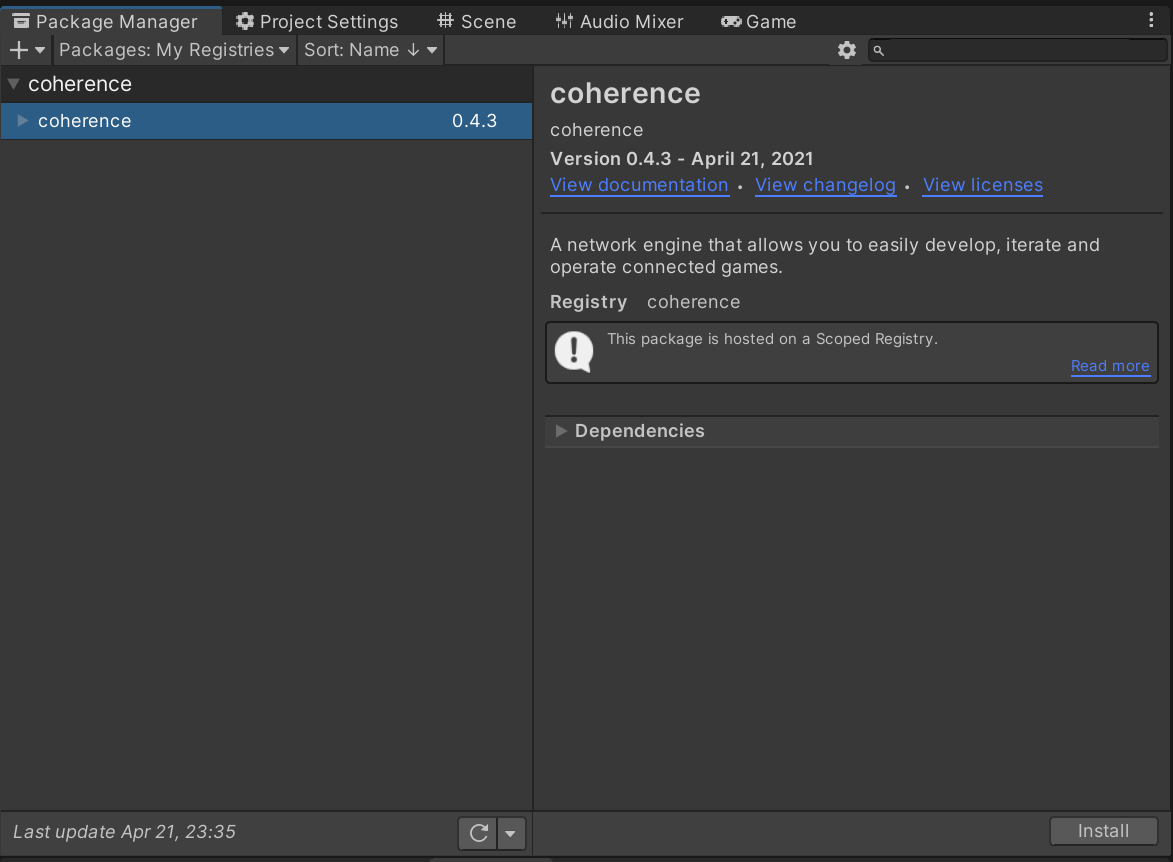Click the scoped registry warning icon
The image size is (1173, 862).
[574, 352]
